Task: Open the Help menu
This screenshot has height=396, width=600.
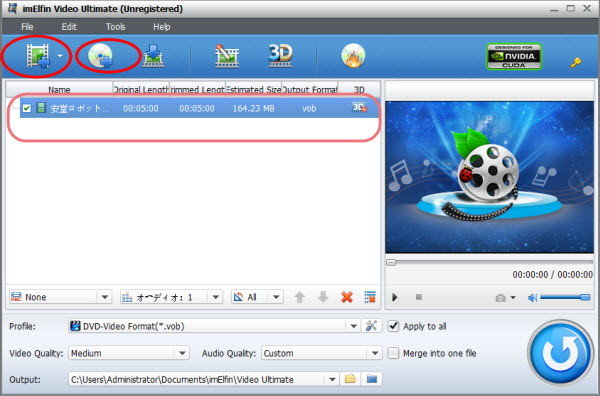Action: (161, 27)
